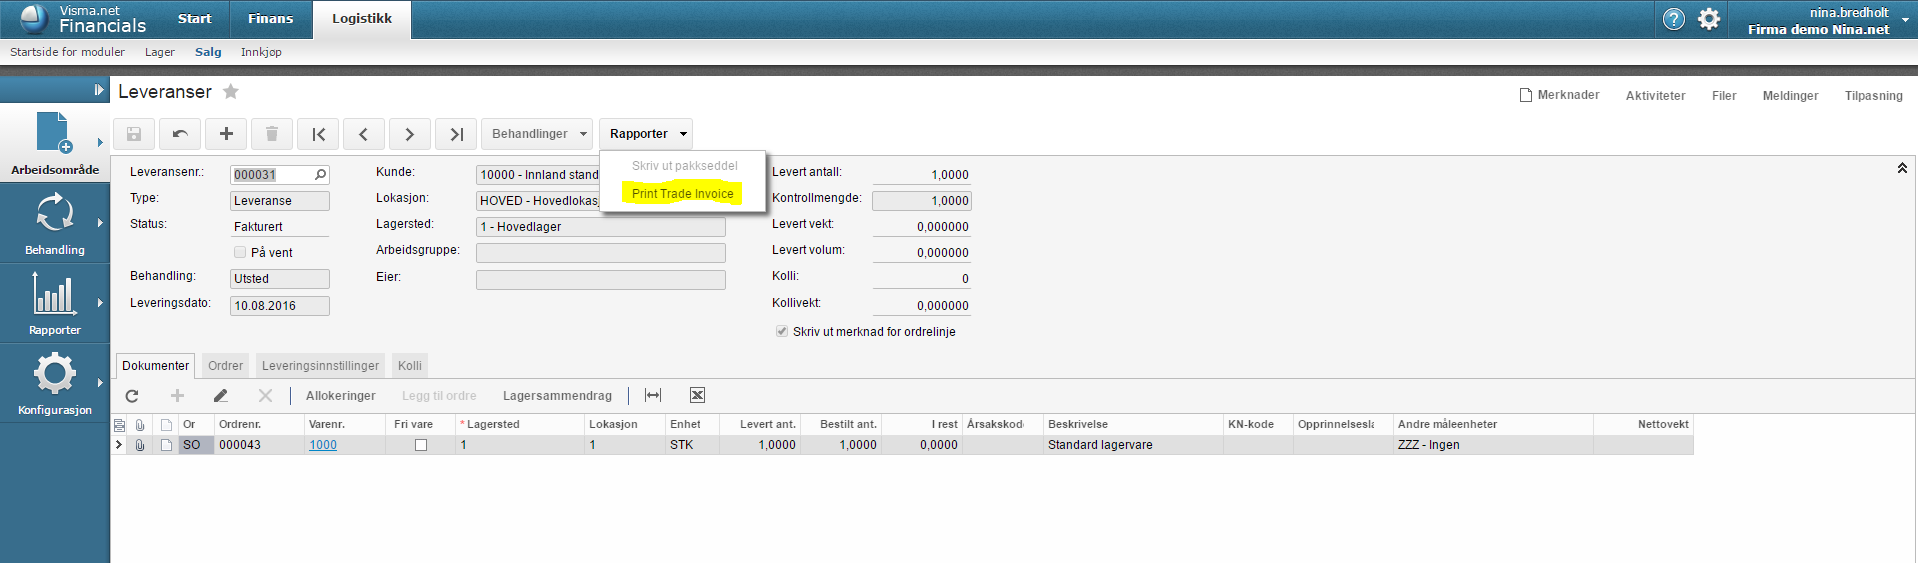The image size is (1918, 563).
Task: Open Arbeidsområde in the sidebar
Action: (54, 144)
